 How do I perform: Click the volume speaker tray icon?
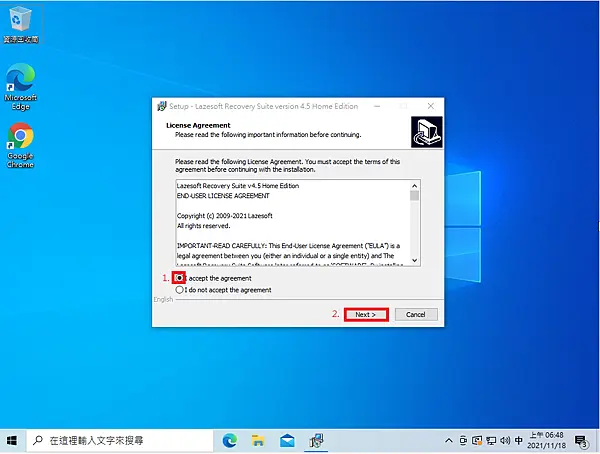(x=505, y=441)
